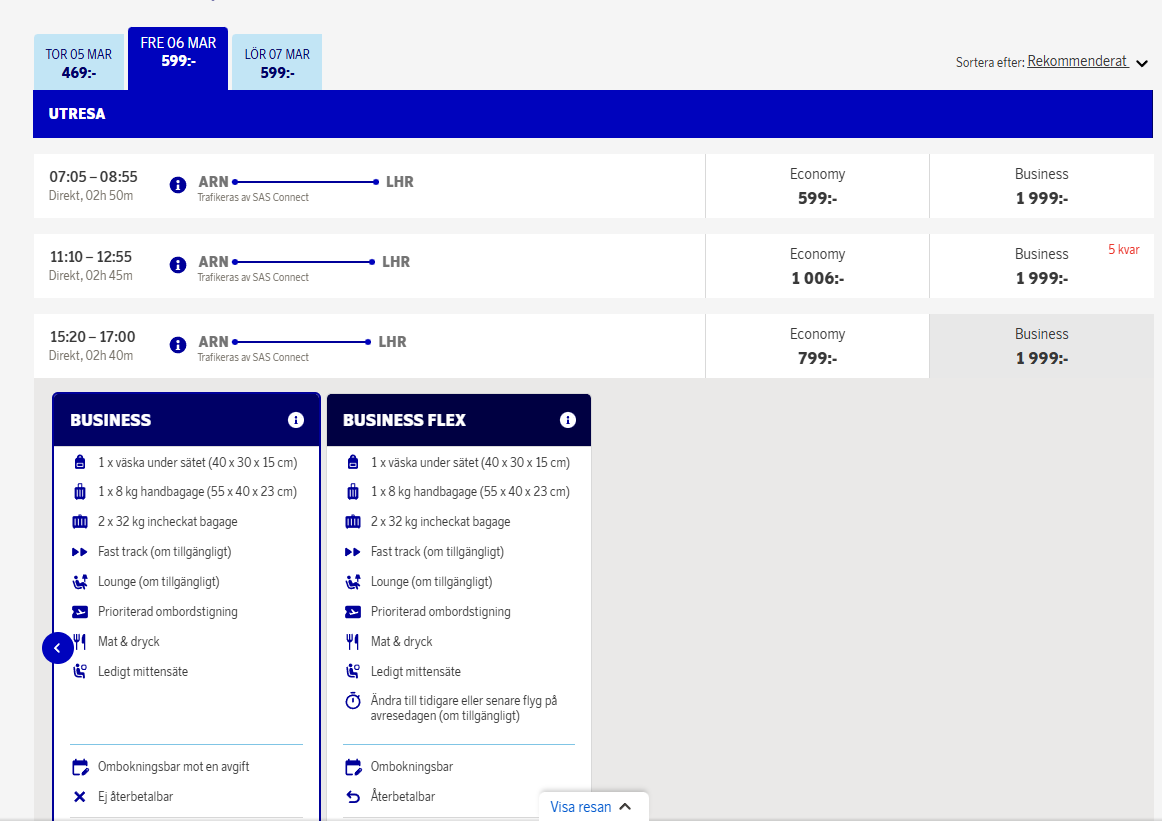The width and height of the screenshot is (1162, 826).
Task: Click the refundable arrow icon in Business Flex
Action: click(352, 797)
